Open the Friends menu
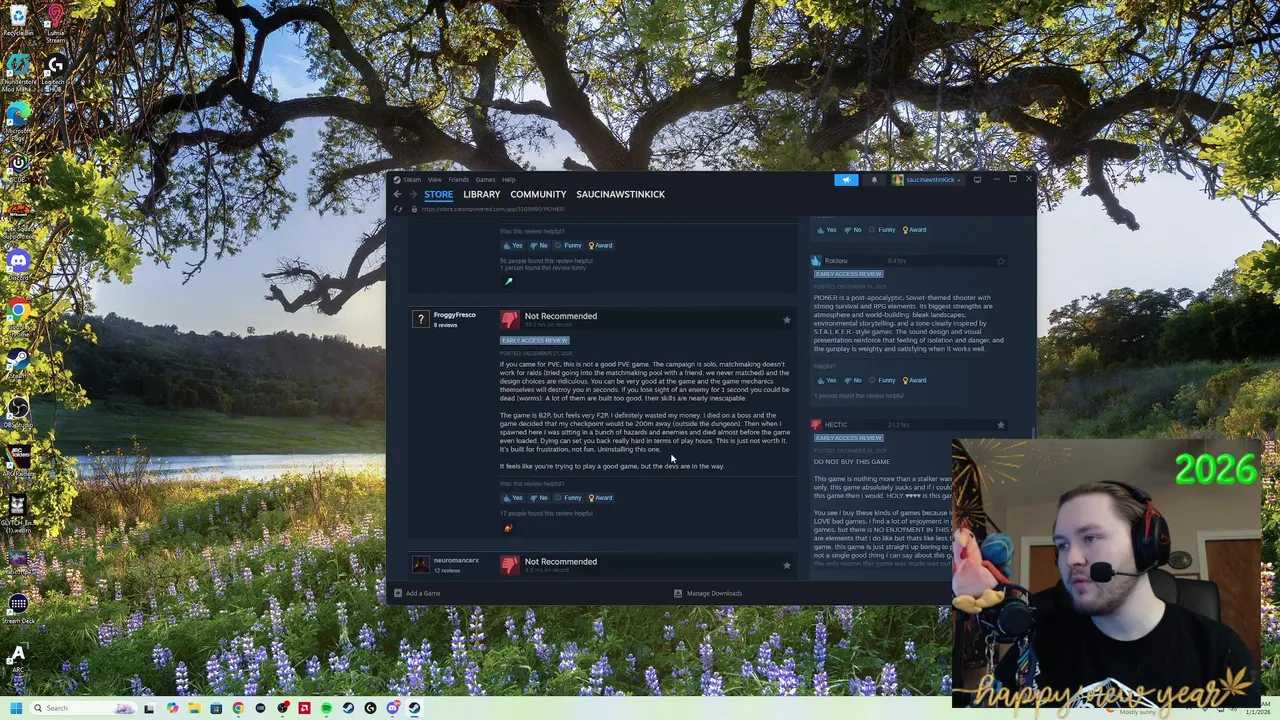Image resolution: width=1280 pixels, height=720 pixels. pos(458,180)
